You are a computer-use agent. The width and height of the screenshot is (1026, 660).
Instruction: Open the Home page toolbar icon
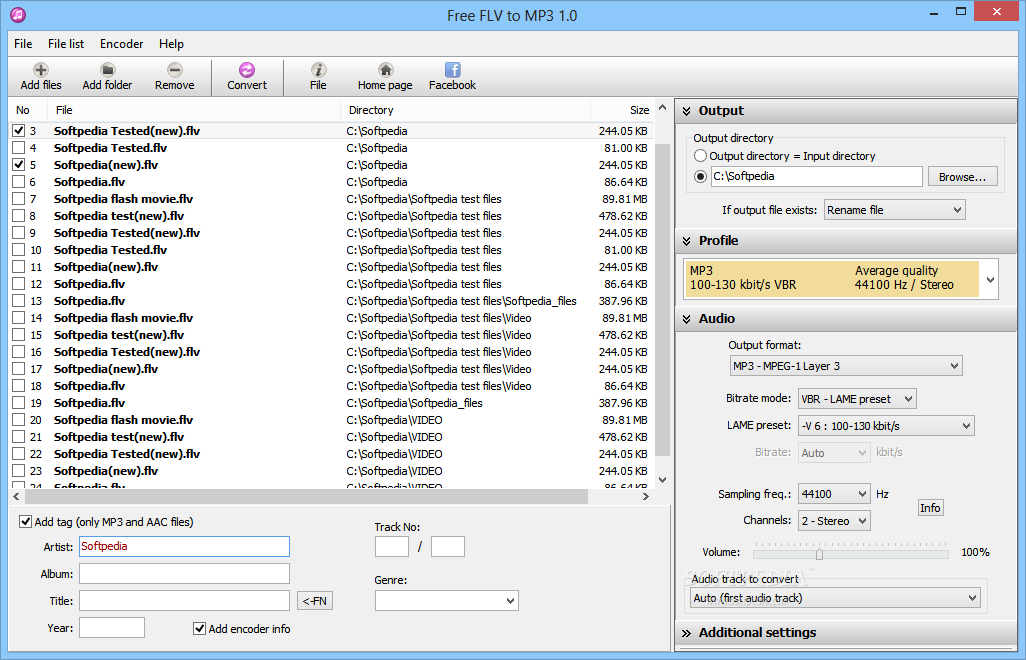click(x=385, y=77)
